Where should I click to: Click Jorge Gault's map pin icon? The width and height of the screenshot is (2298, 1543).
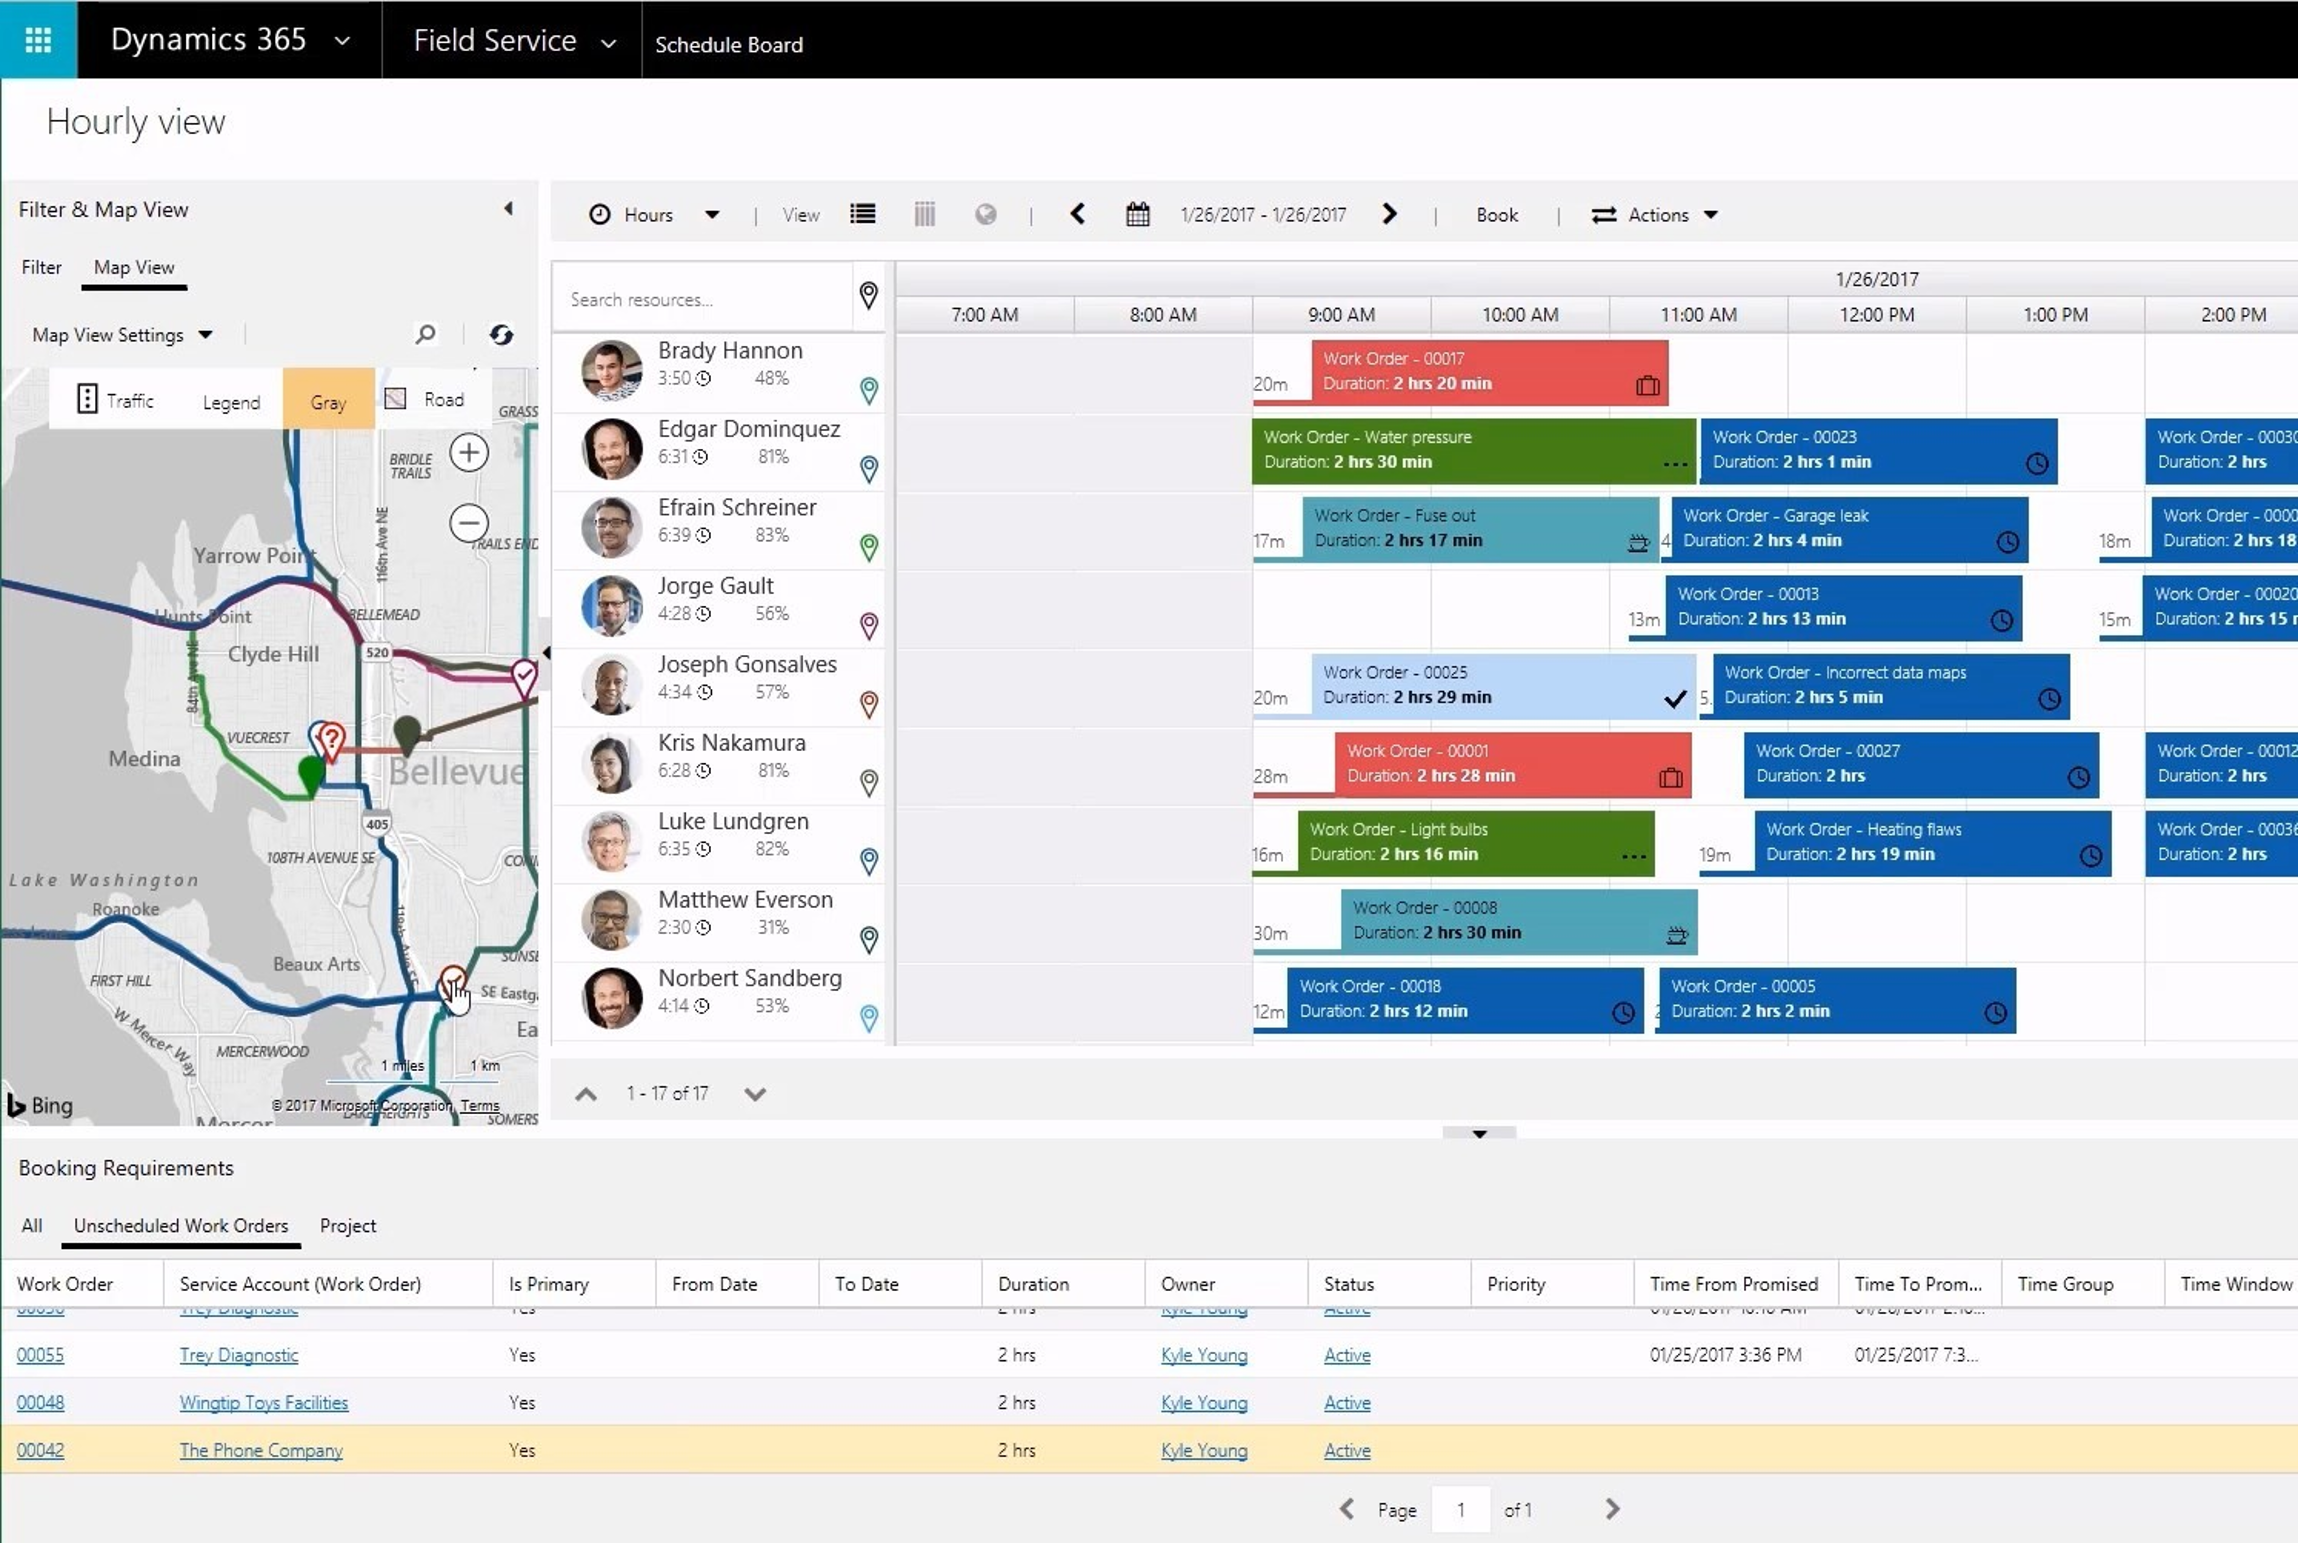[869, 625]
